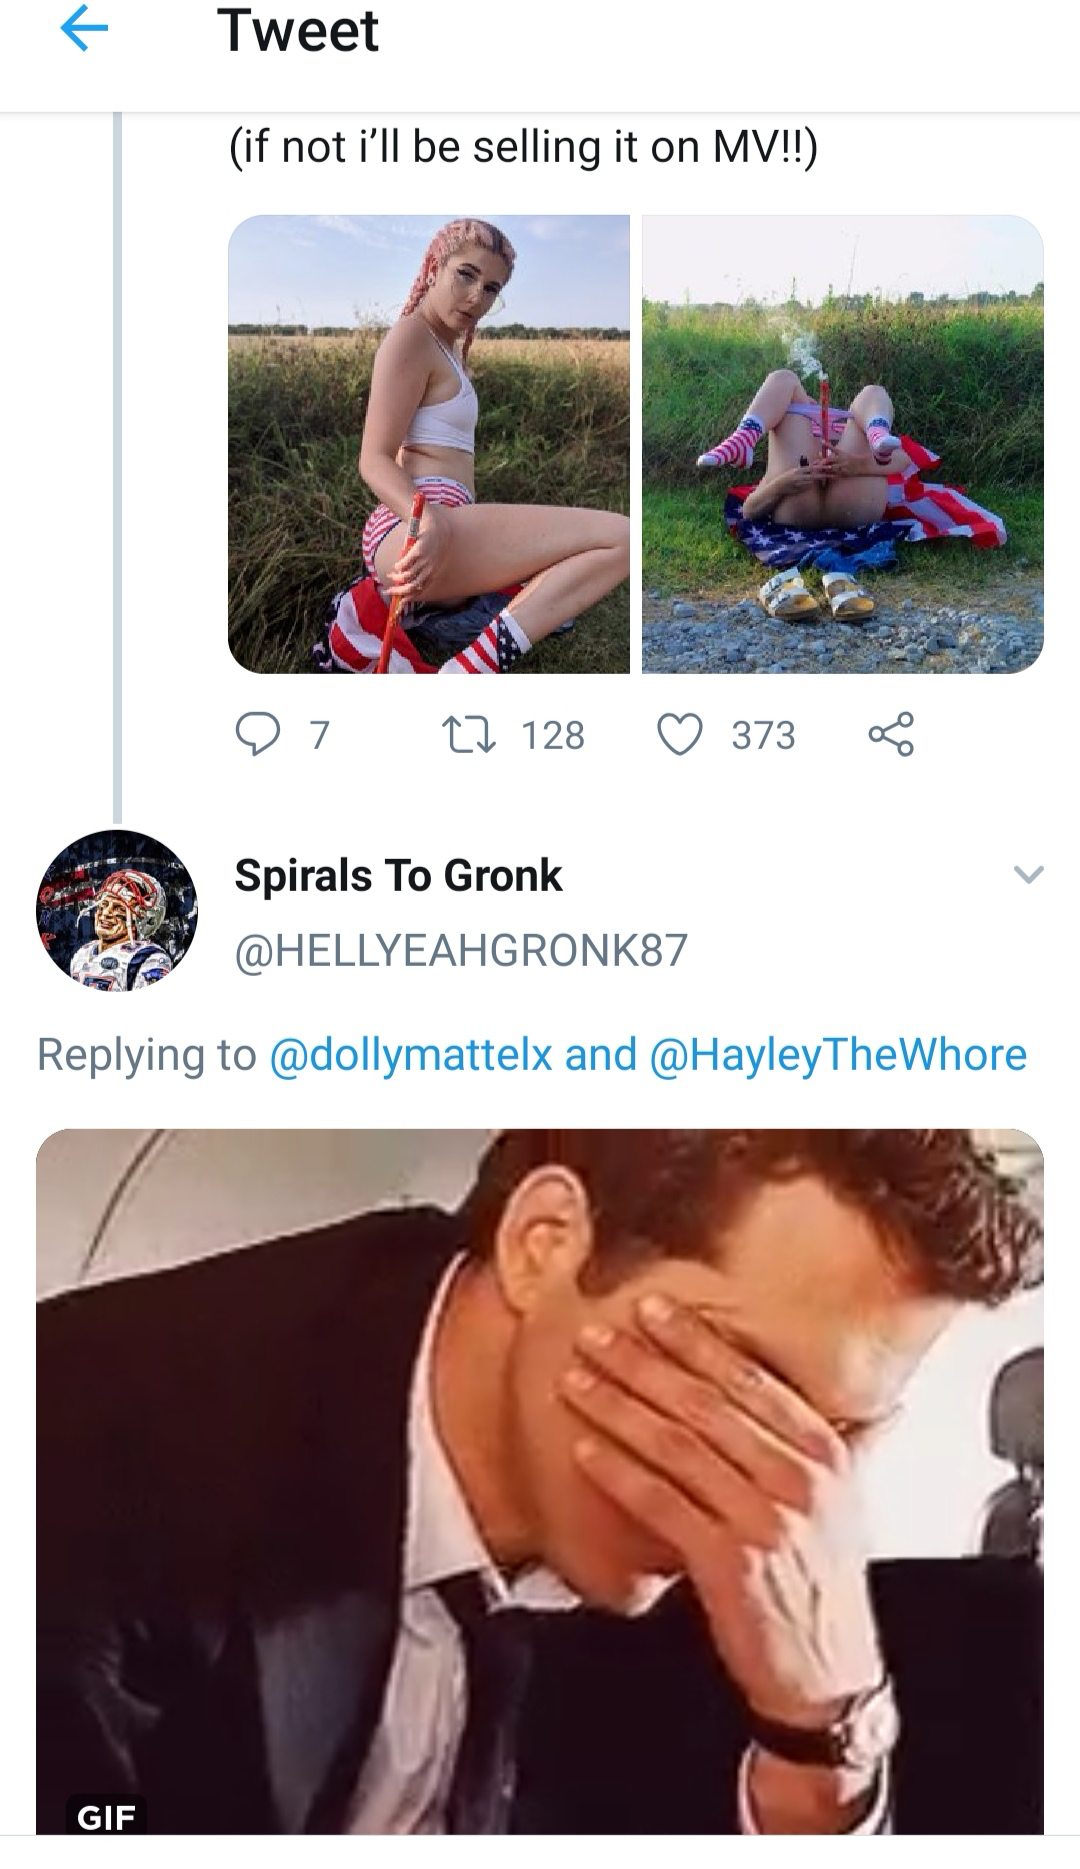Open the left photo in the tweet
This screenshot has height=1869, width=1080.
[429, 444]
